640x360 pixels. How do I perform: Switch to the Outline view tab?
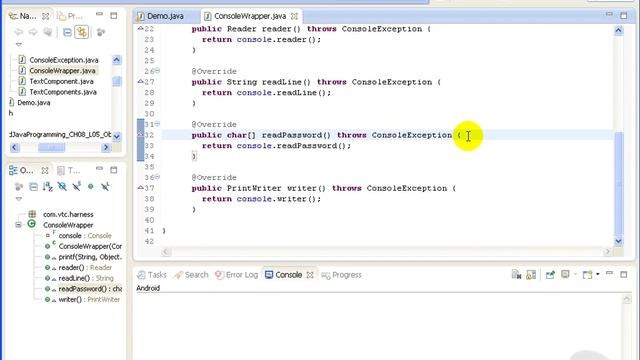click(23, 170)
